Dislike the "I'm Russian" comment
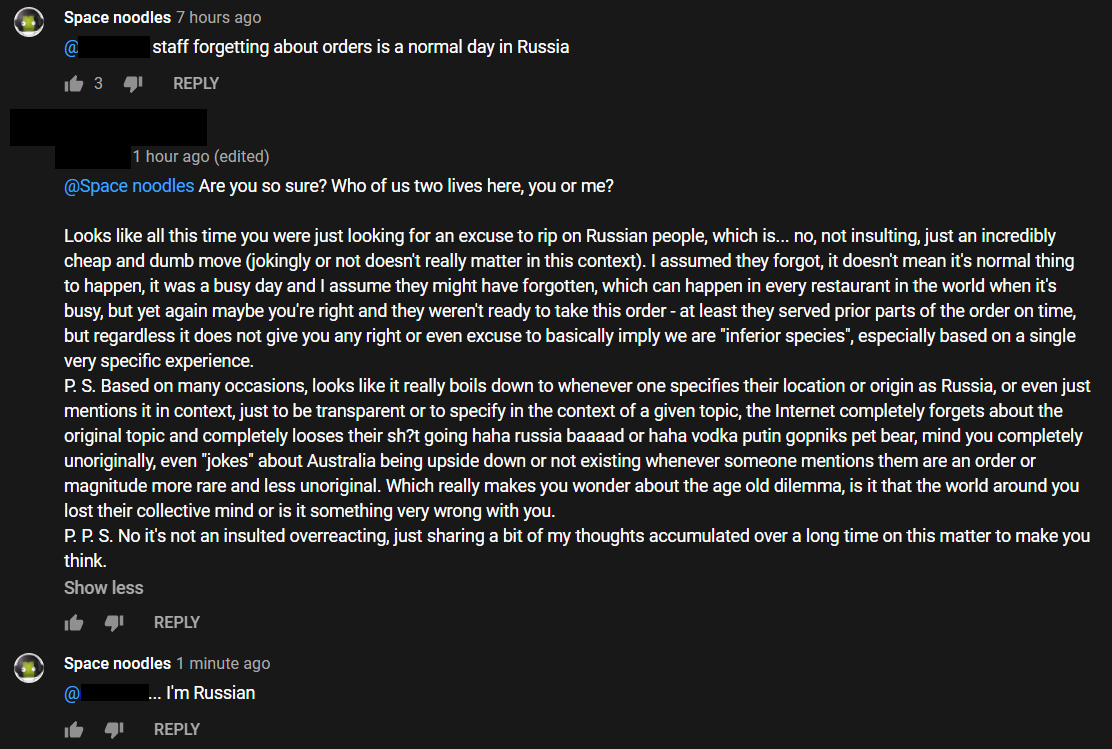The image size is (1112, 749). point(113,730)
